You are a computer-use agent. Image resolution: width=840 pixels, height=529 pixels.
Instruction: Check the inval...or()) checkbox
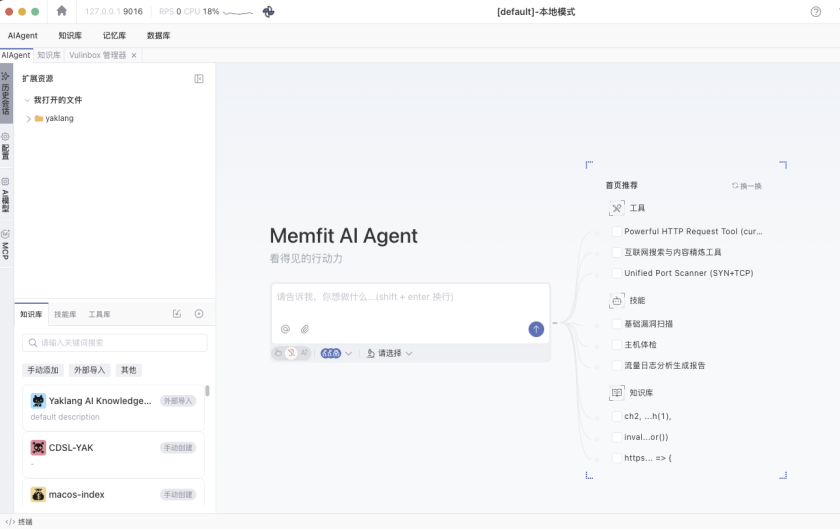click(617, 437)
